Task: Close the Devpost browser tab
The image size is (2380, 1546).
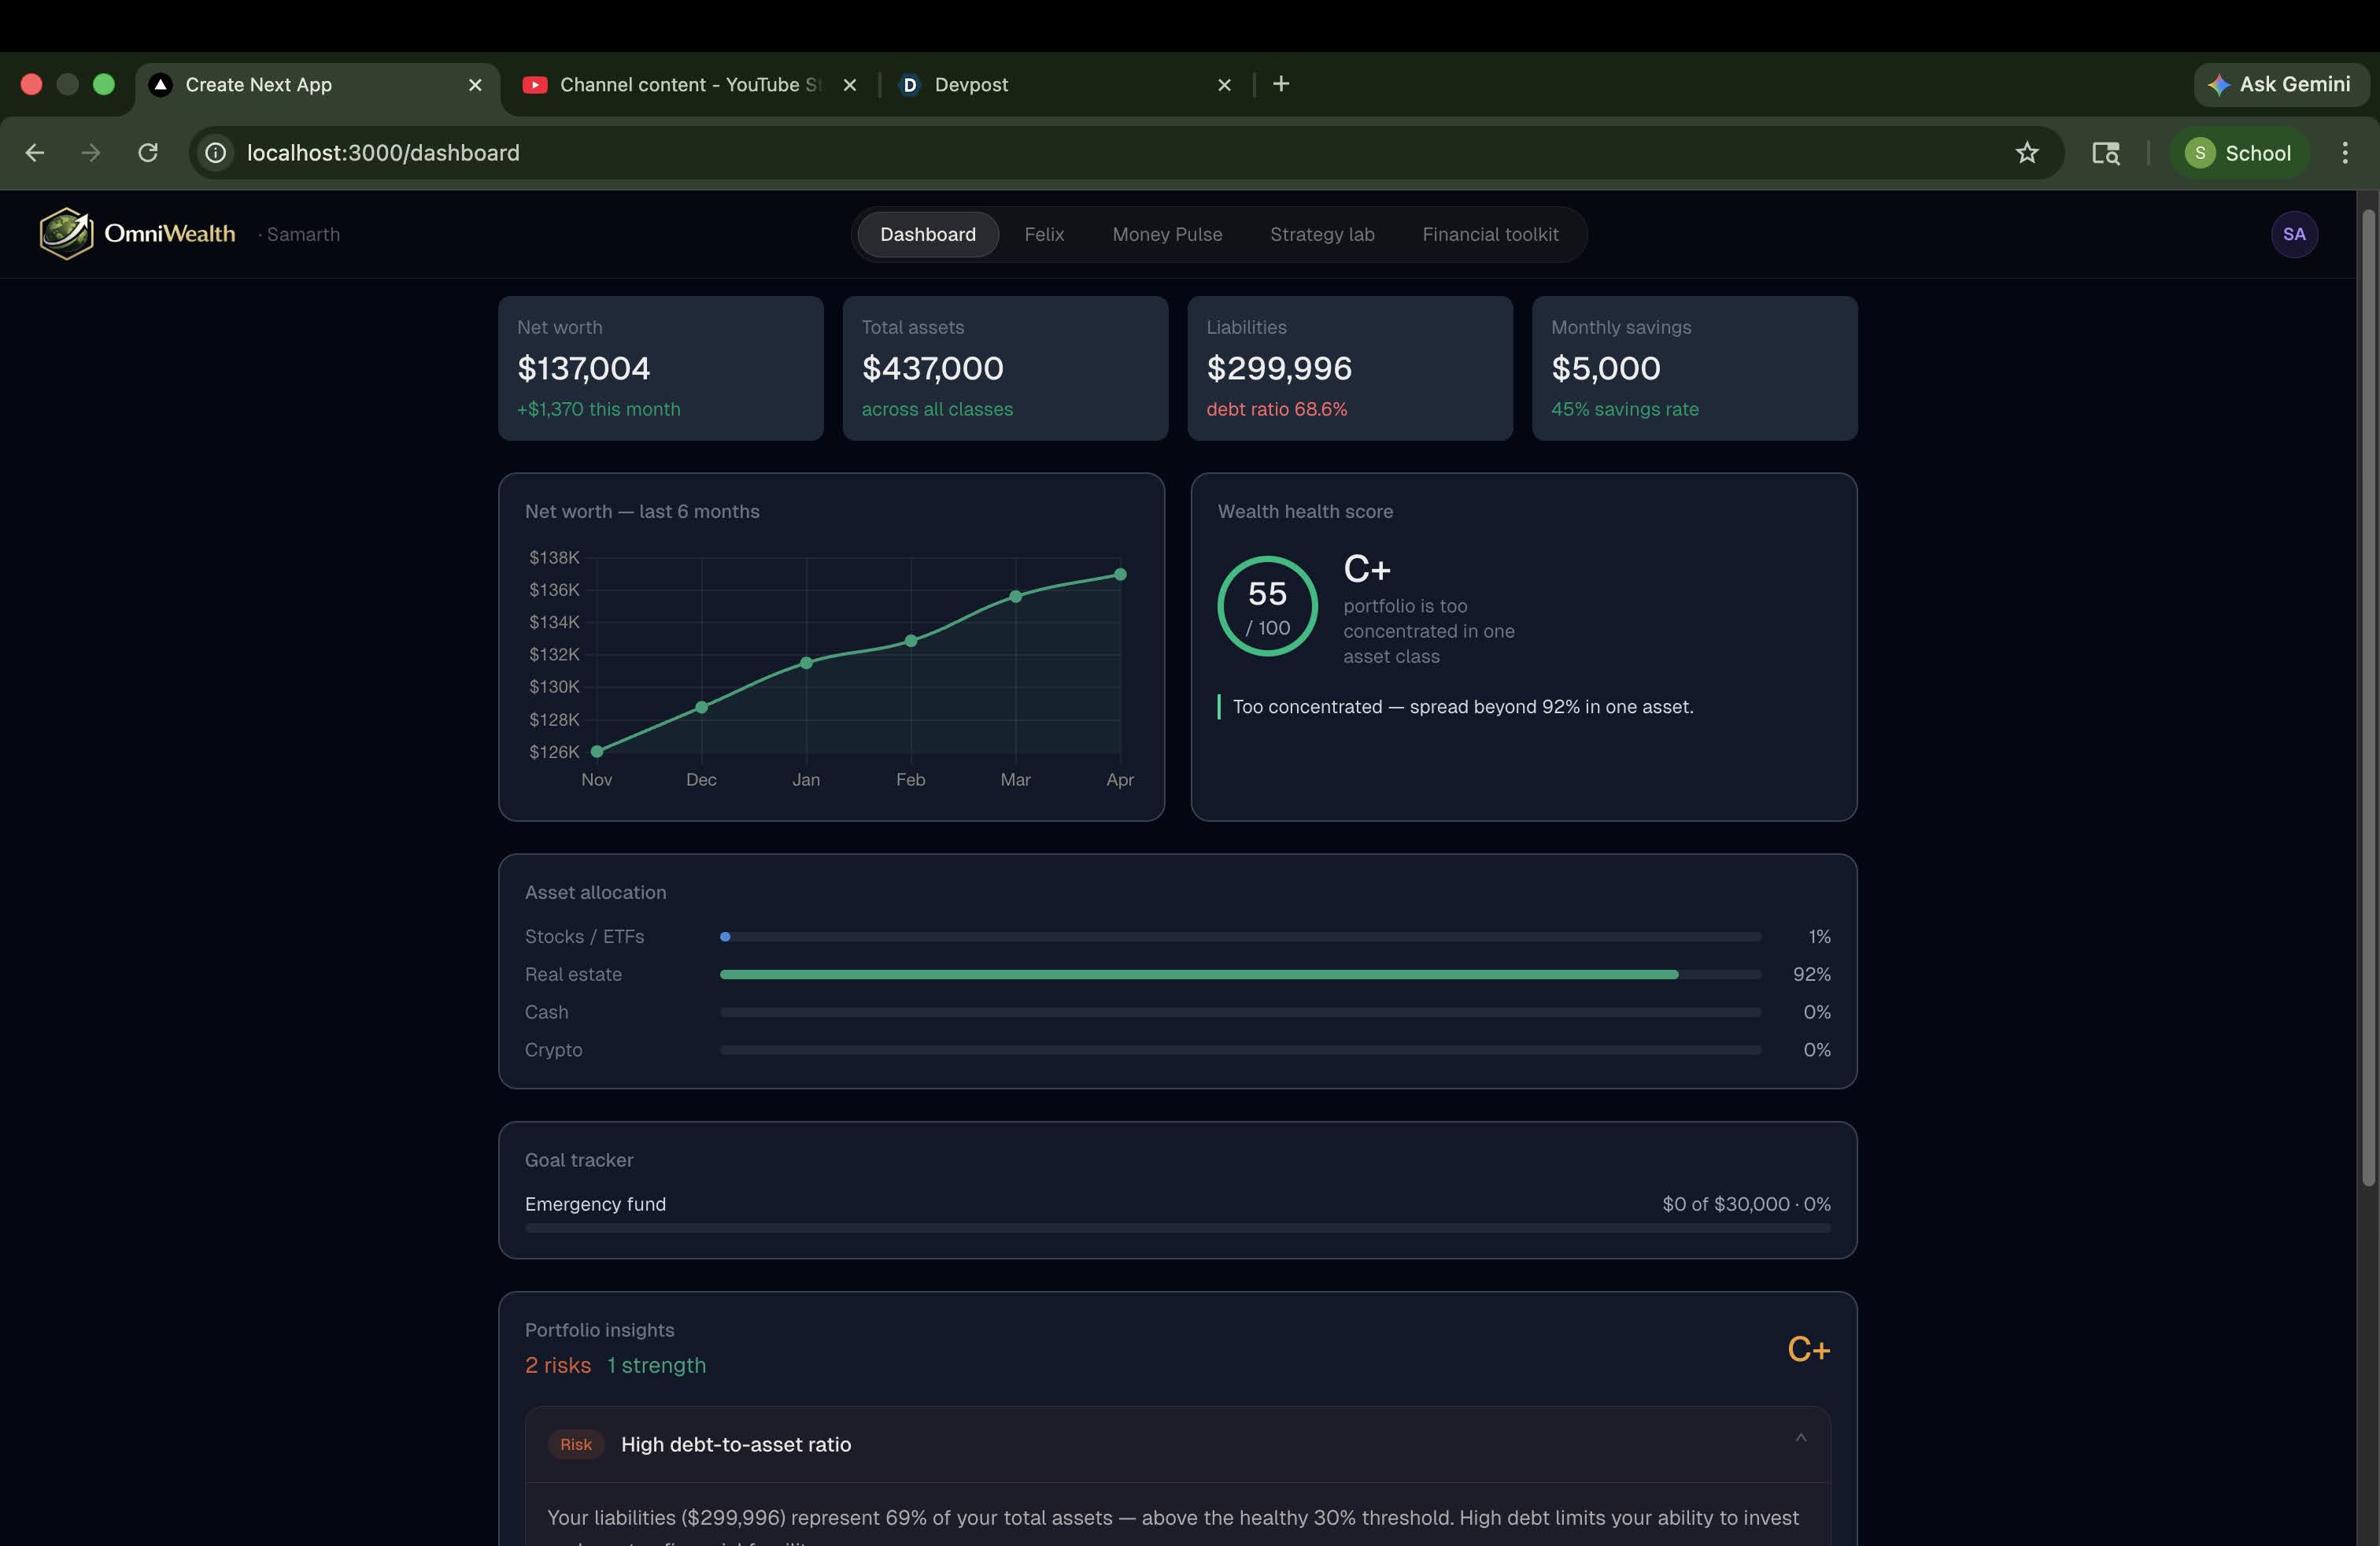Action: [1223, 85]
